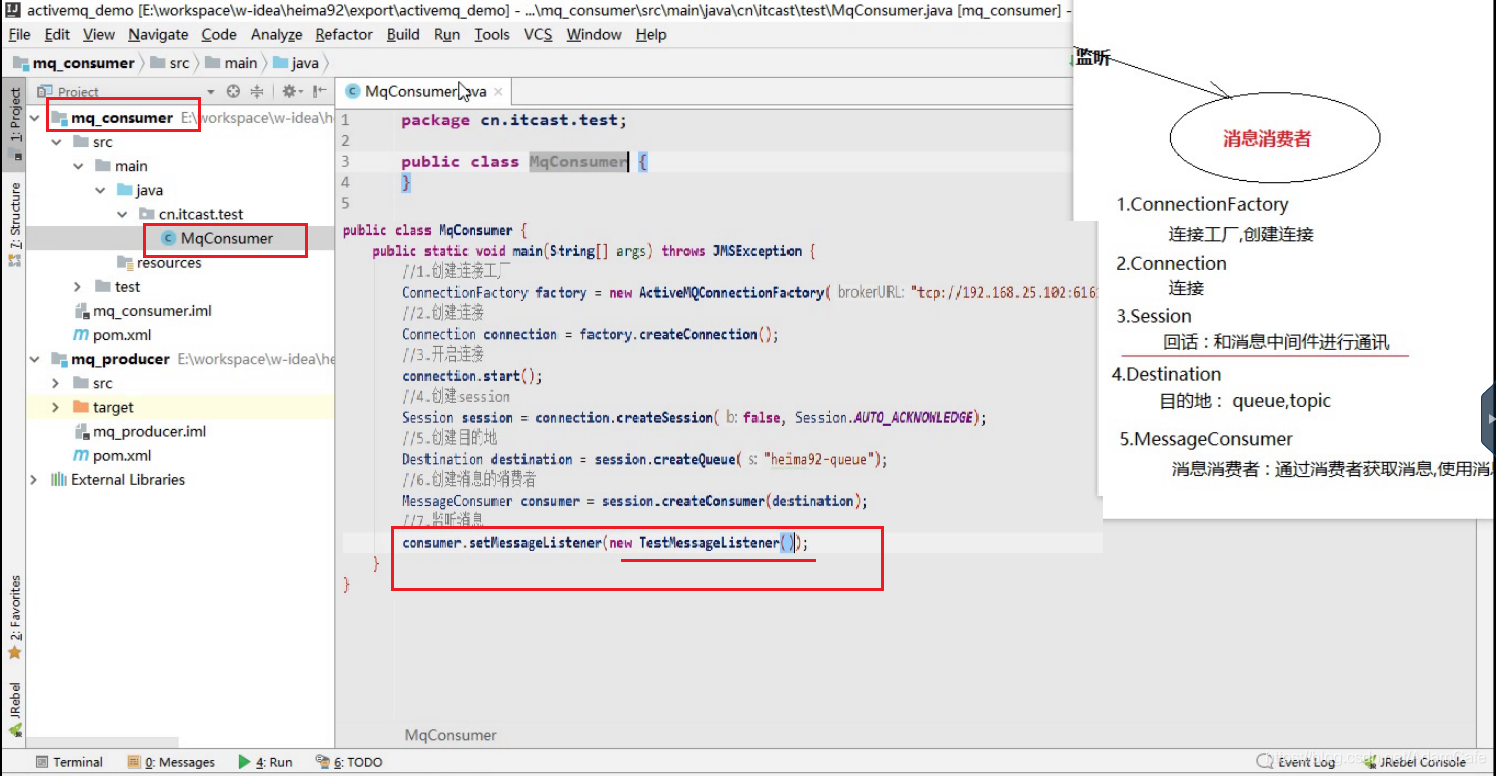
Task: Click the External Libraries icon
Action: click(58, 480)
